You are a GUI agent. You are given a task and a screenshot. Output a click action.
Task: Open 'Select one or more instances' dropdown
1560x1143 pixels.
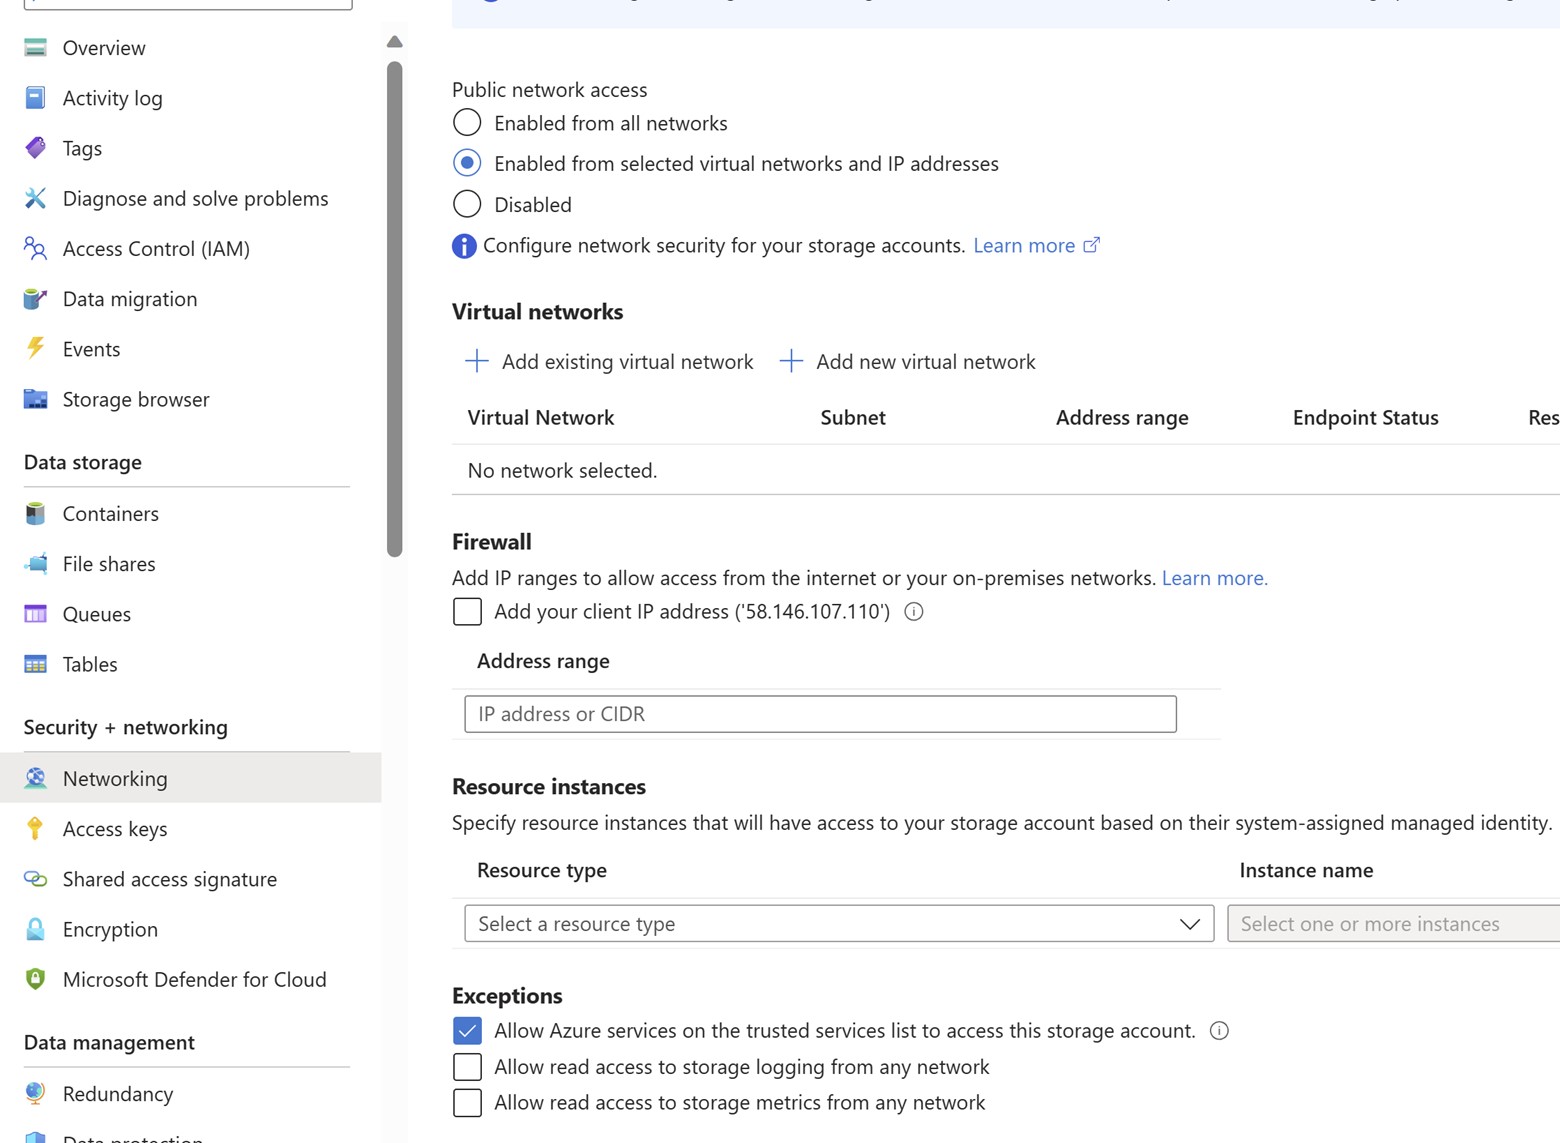[x=1392, y=923]
